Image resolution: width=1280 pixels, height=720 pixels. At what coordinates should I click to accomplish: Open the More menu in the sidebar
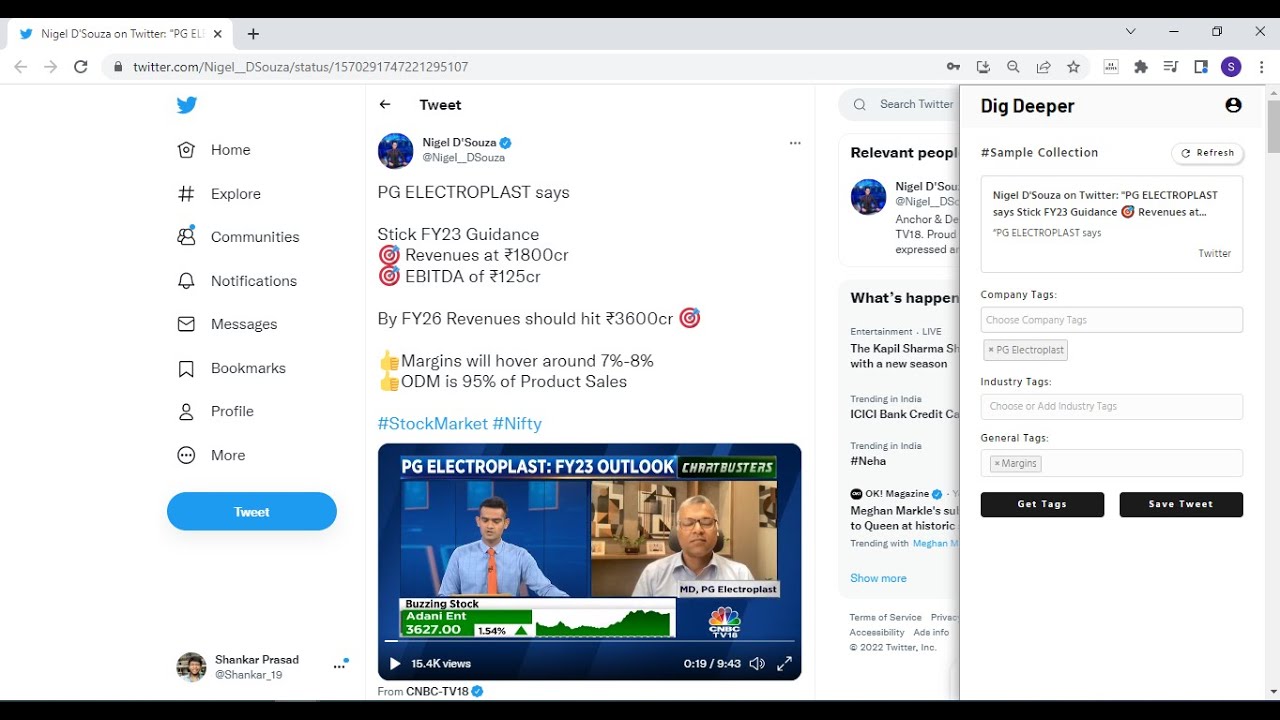(x=227, y=455)
